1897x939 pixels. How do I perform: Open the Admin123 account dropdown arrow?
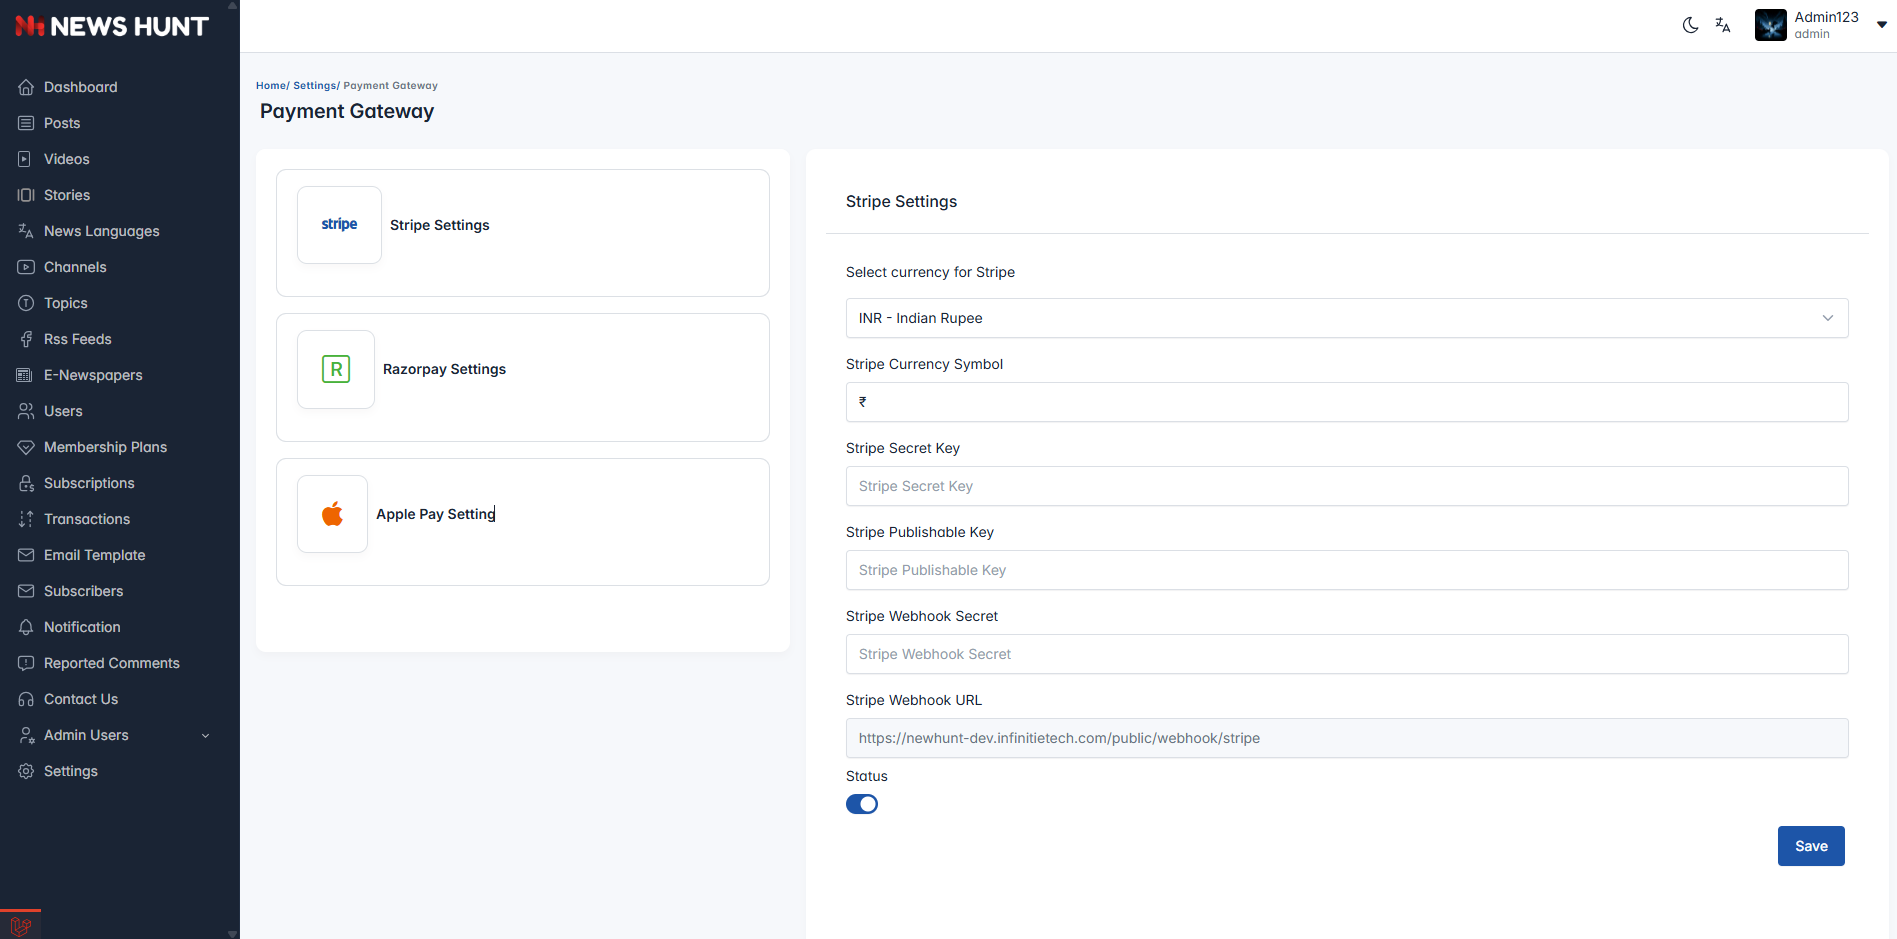(x=1881, y=25)
